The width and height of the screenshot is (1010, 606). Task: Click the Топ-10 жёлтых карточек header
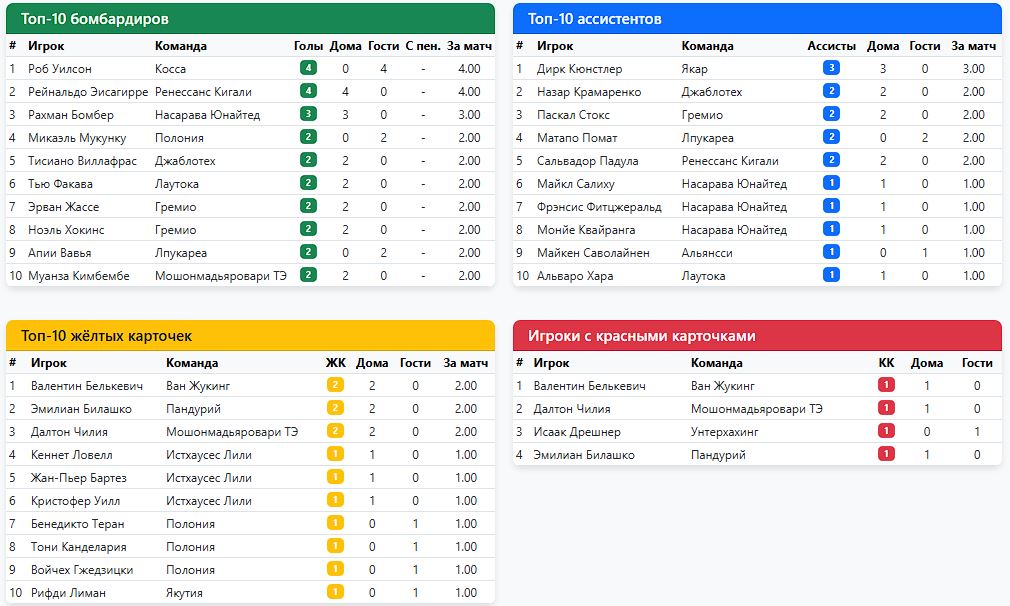pos(250,336)
